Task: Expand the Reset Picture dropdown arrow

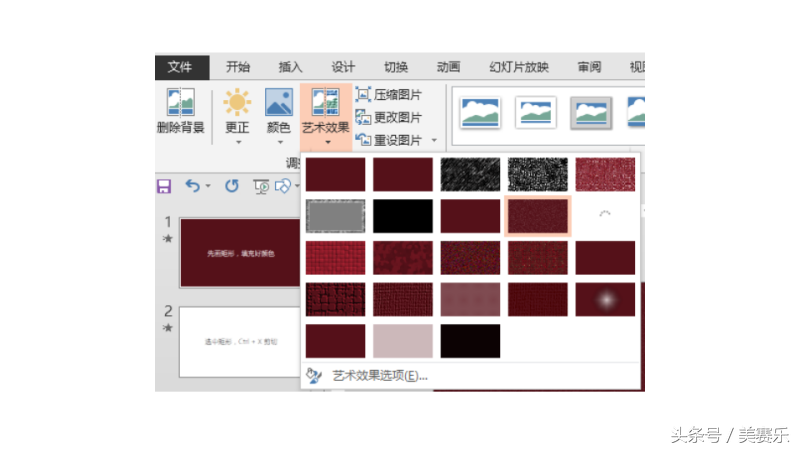Action: pos(434,140)
